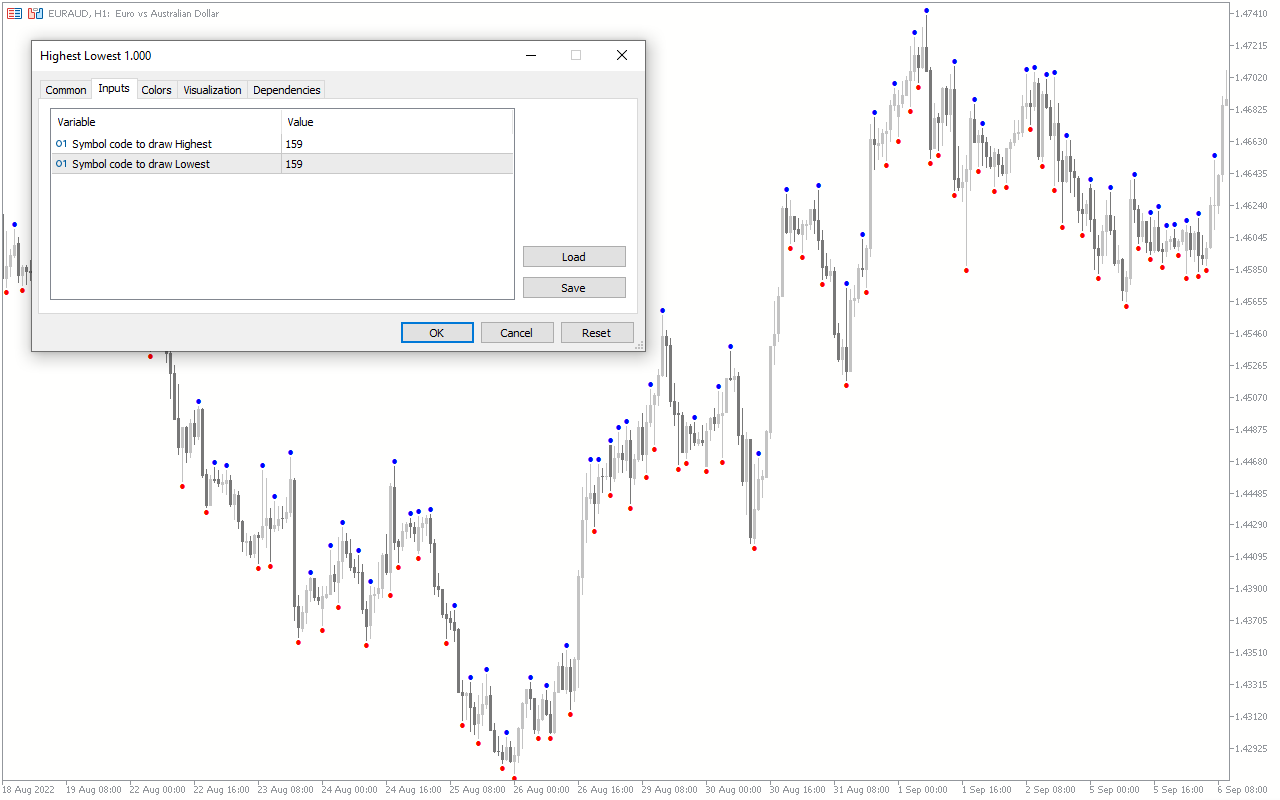Image resolution: width=1280 pixels, height=800 pixels.
Task: Open the Colors tab
Action: (x=156, y=90)
